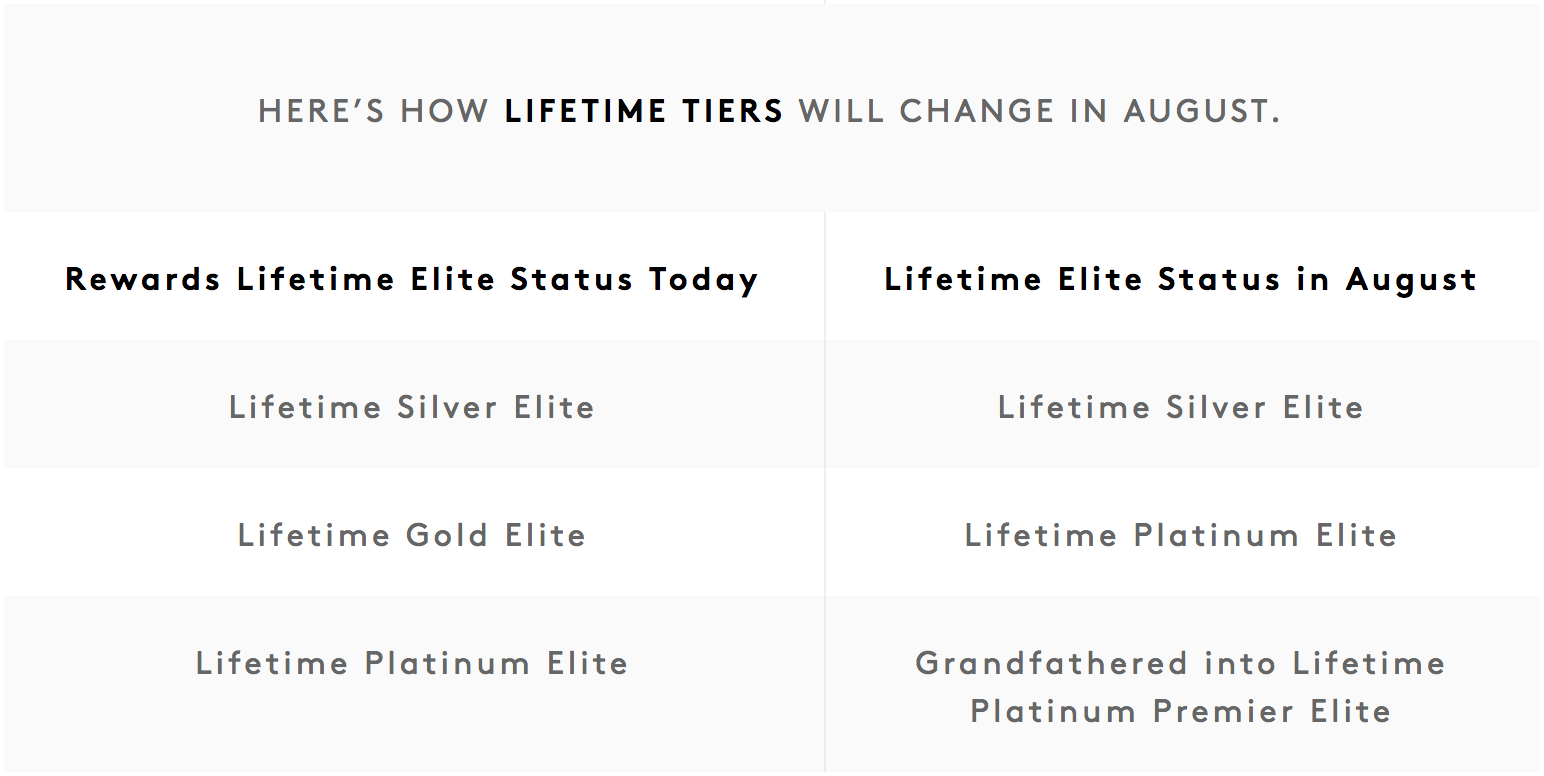Click the word "Today" in the left header
Viewport: 1544px width, 776px height.
coord(703,279)
